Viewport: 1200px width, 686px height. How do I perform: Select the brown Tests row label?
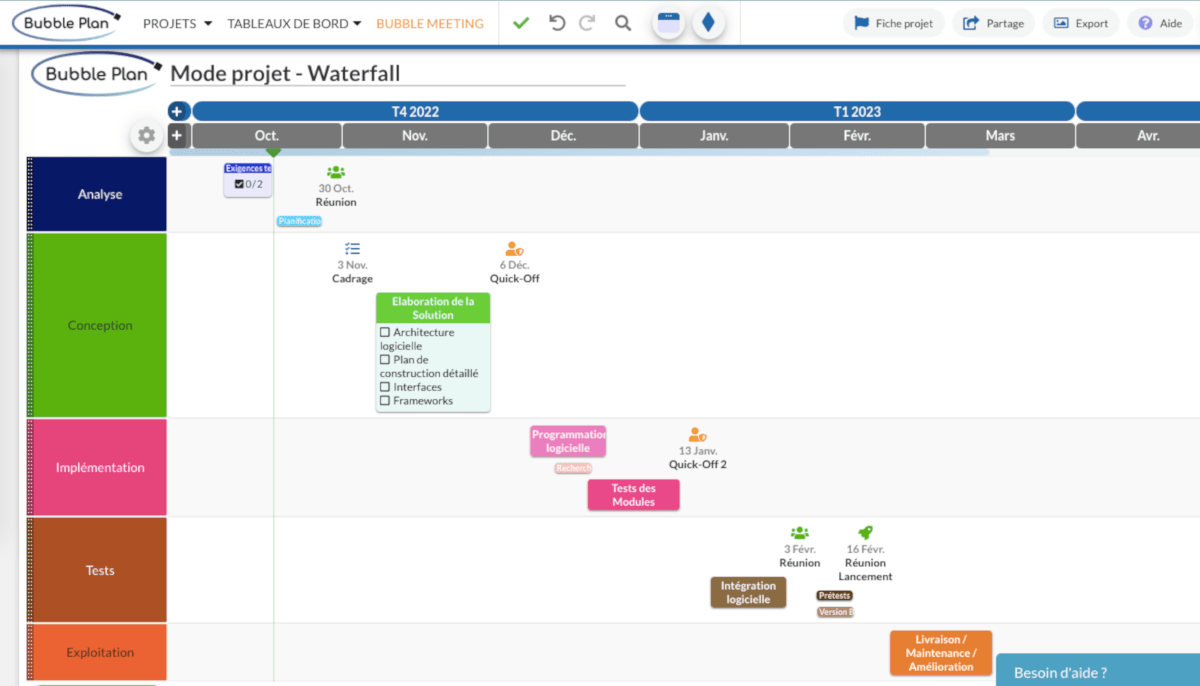[100, 570]
